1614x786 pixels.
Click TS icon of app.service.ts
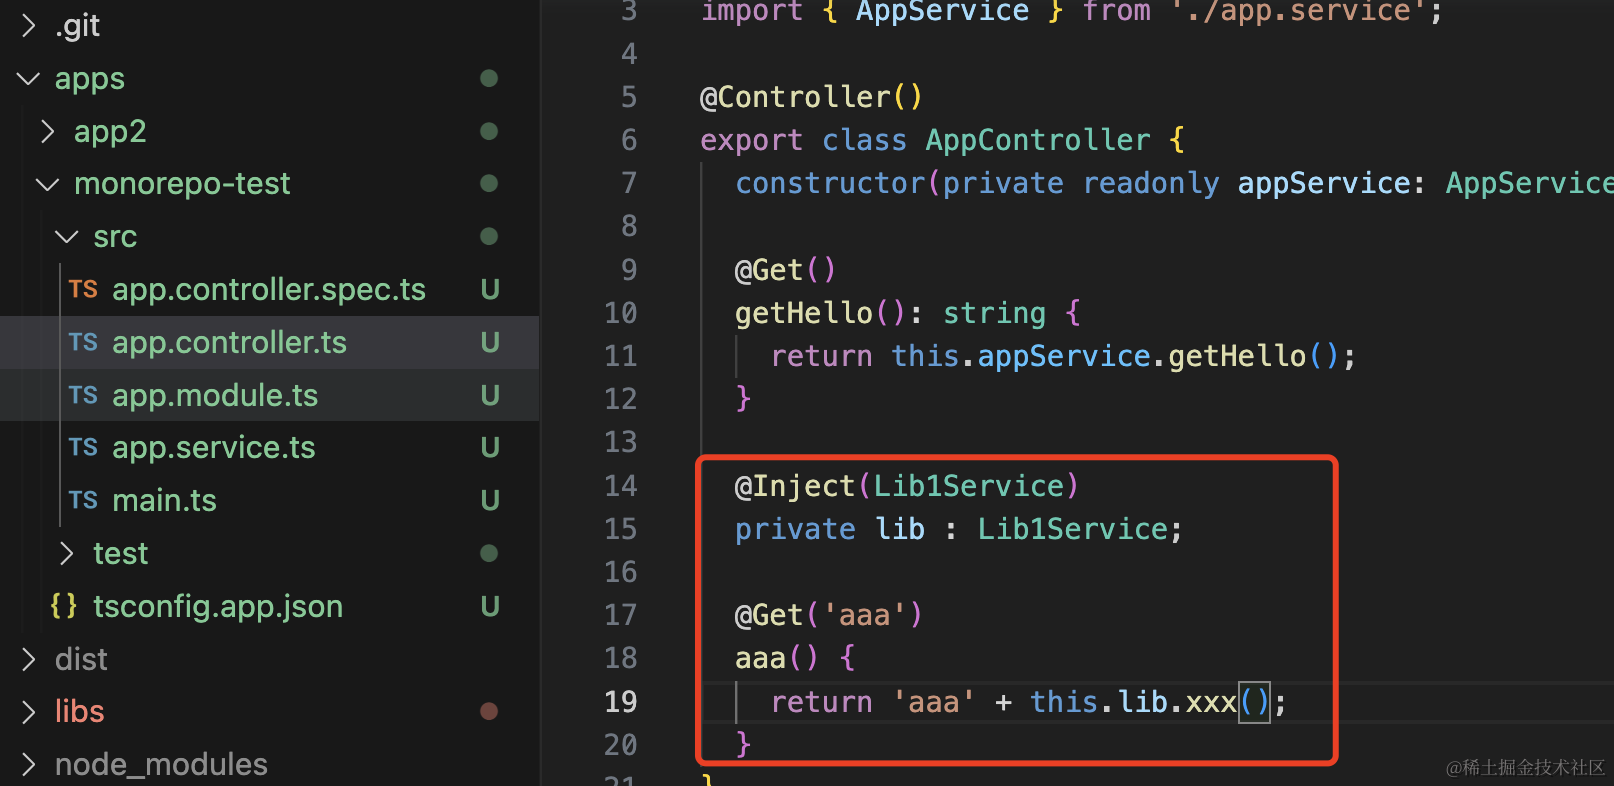pos(83,448)
